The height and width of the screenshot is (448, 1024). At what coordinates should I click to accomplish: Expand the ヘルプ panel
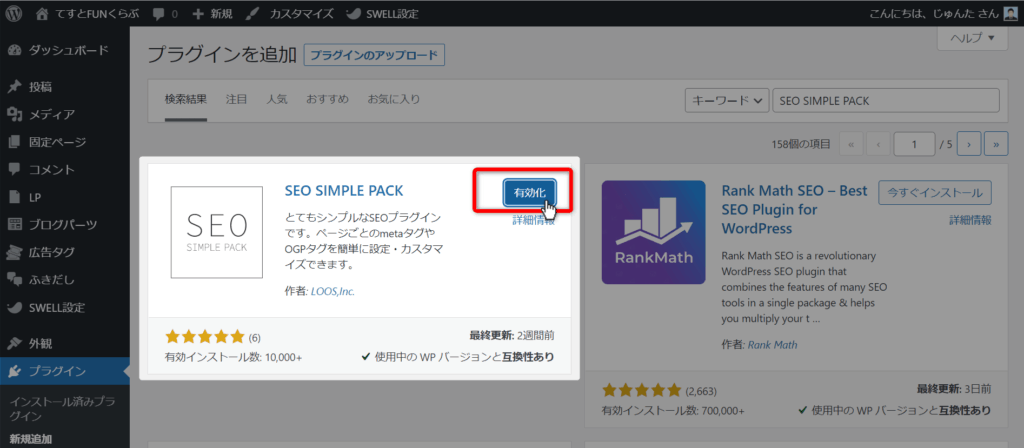(972, 38)
